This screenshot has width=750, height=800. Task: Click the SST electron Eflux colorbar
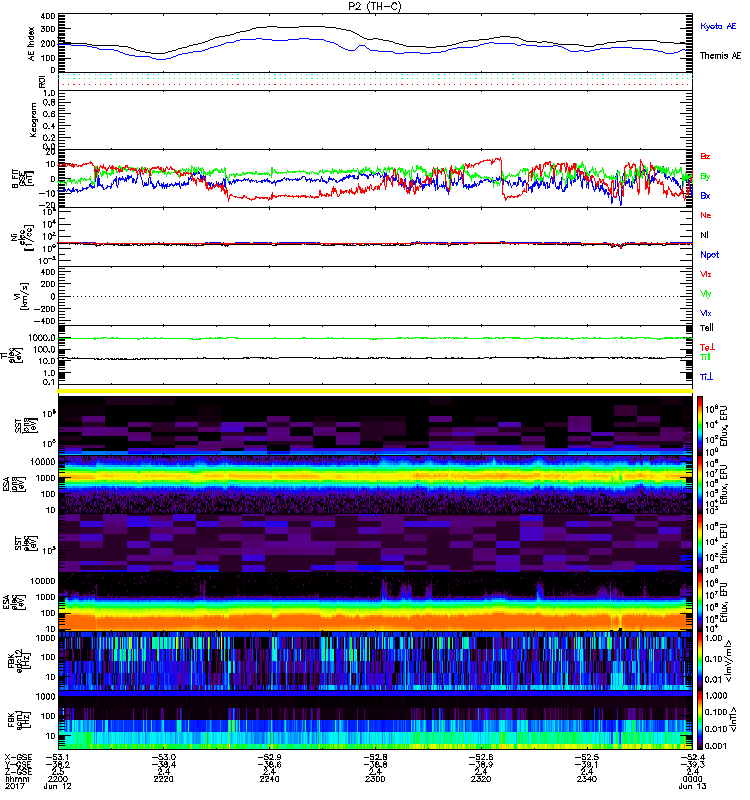point(700,542)
